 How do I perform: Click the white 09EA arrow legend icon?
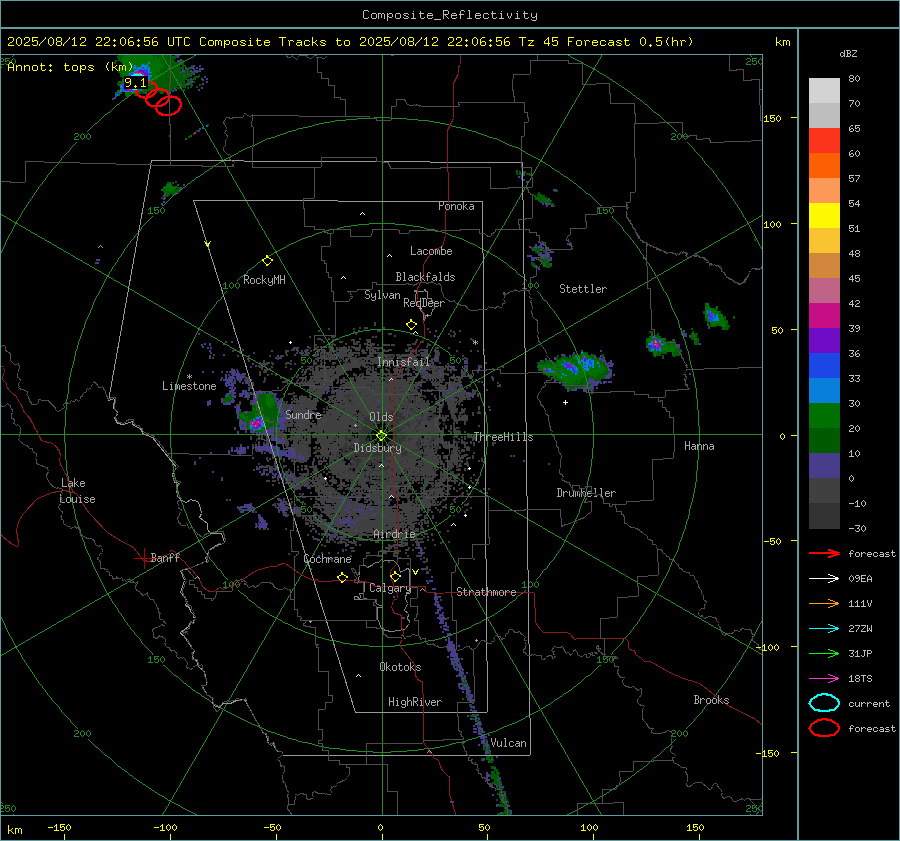pos(824,579)
